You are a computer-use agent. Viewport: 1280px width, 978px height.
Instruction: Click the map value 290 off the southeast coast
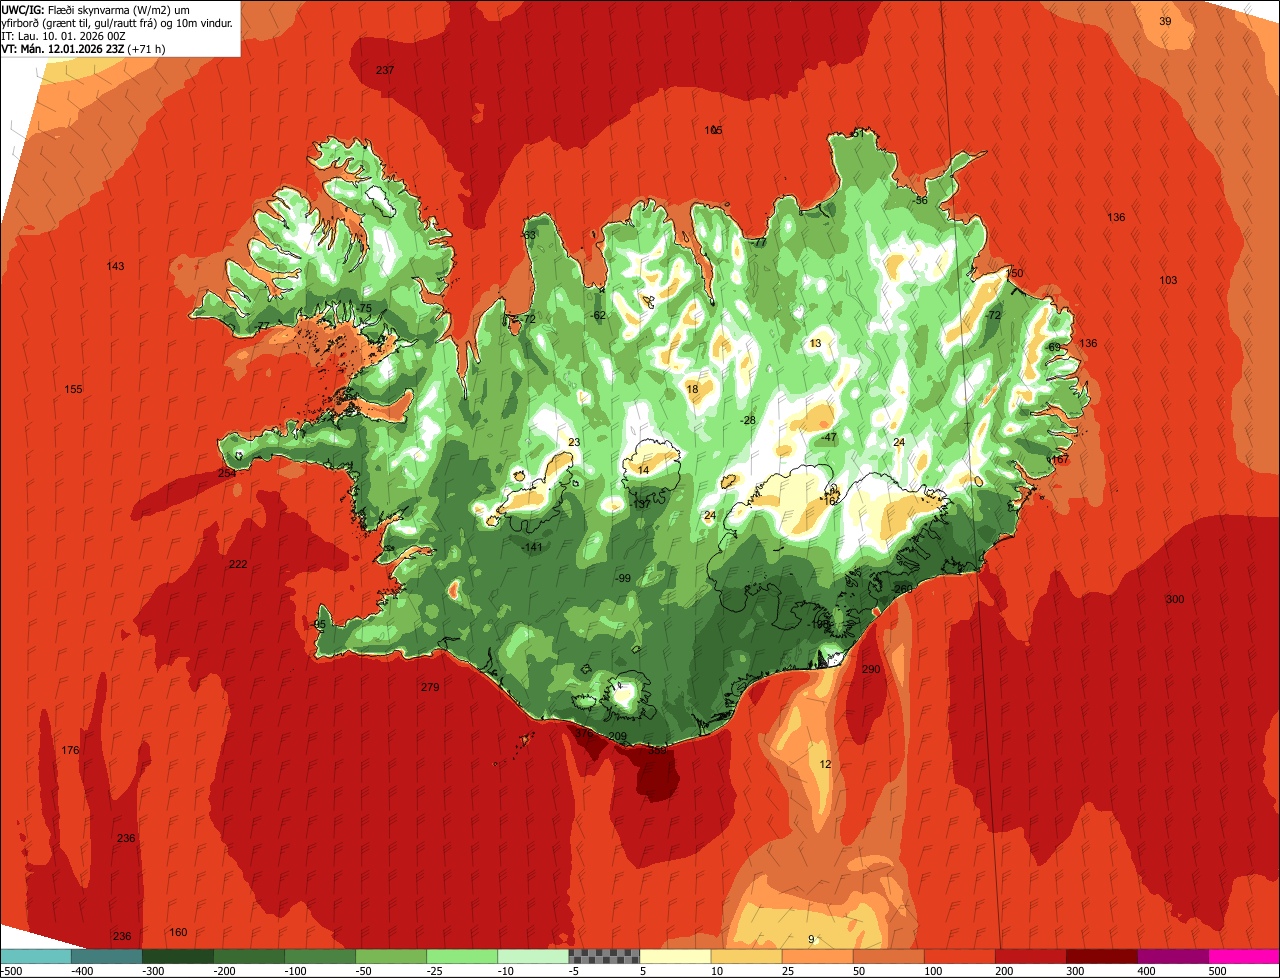[x=871, y=669]
